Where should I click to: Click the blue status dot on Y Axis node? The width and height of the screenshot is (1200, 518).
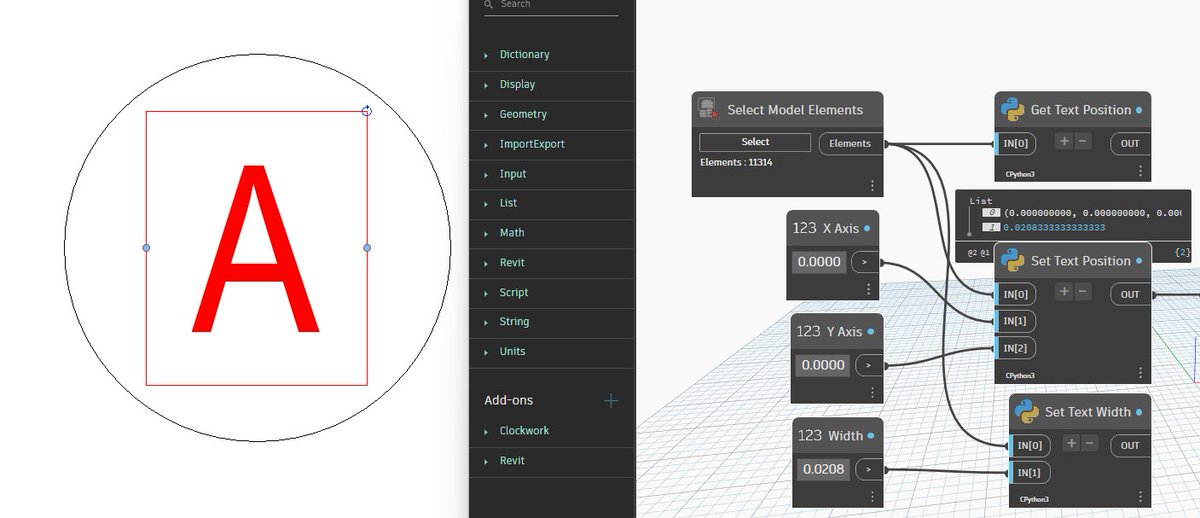click(870, 331)
